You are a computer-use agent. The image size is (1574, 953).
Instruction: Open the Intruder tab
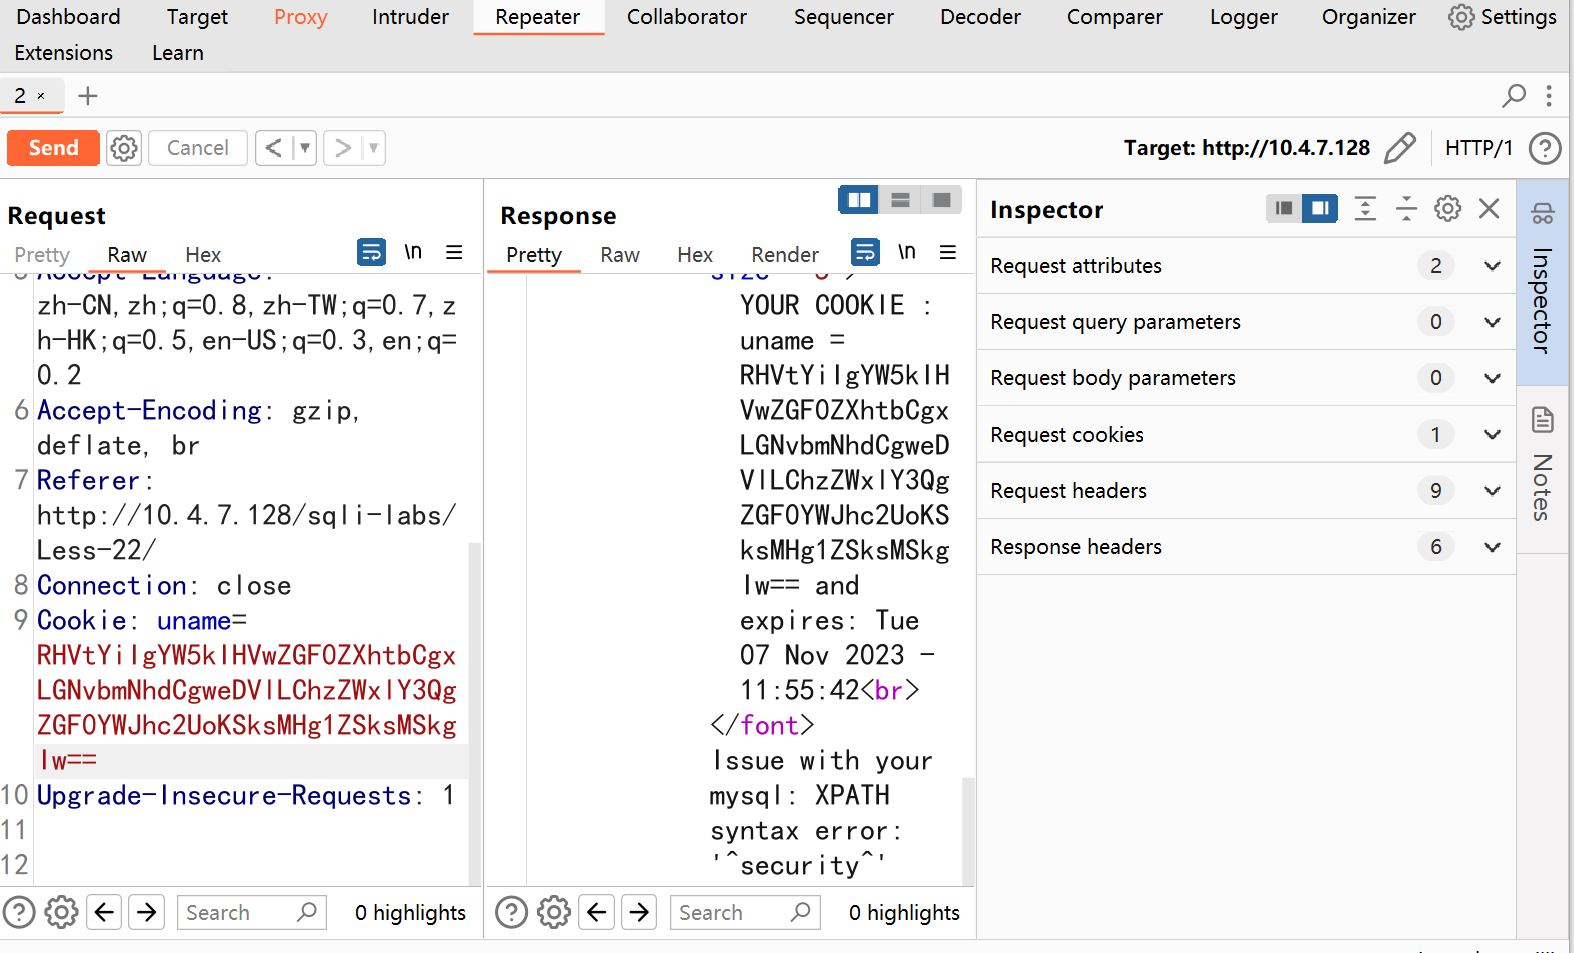tap(410, 17)
